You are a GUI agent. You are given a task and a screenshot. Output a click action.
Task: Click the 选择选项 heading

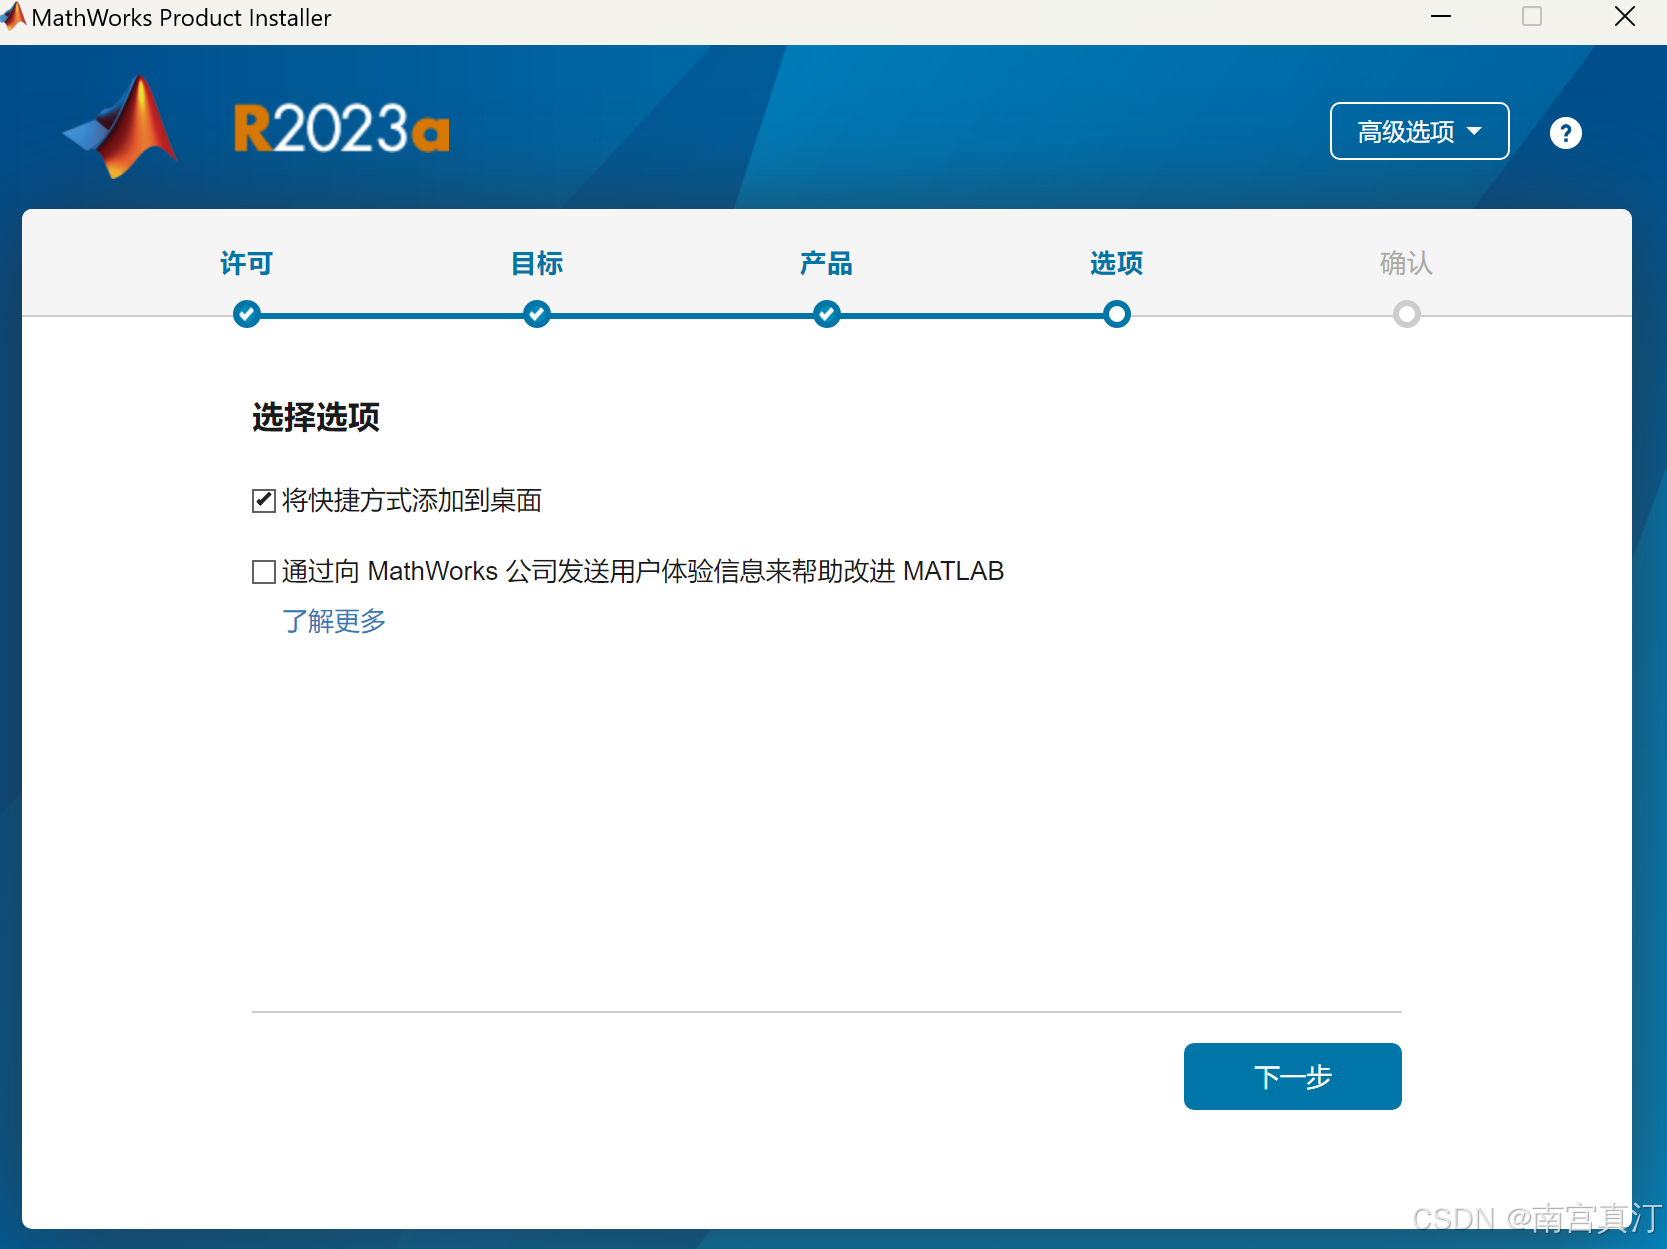click(x=316, y=417)
